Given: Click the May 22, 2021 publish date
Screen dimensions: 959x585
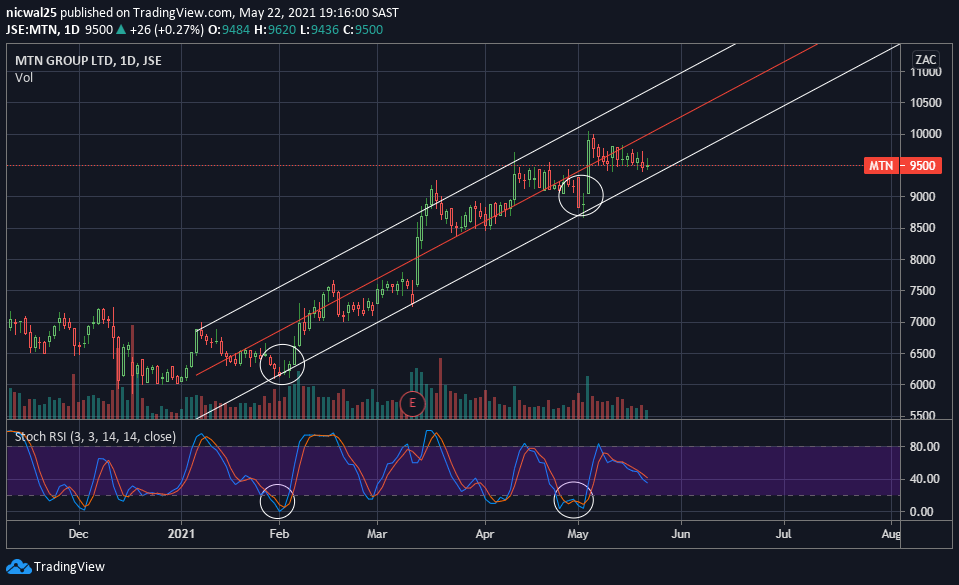Looking at the screenshot, I should (x=278, y=12).
